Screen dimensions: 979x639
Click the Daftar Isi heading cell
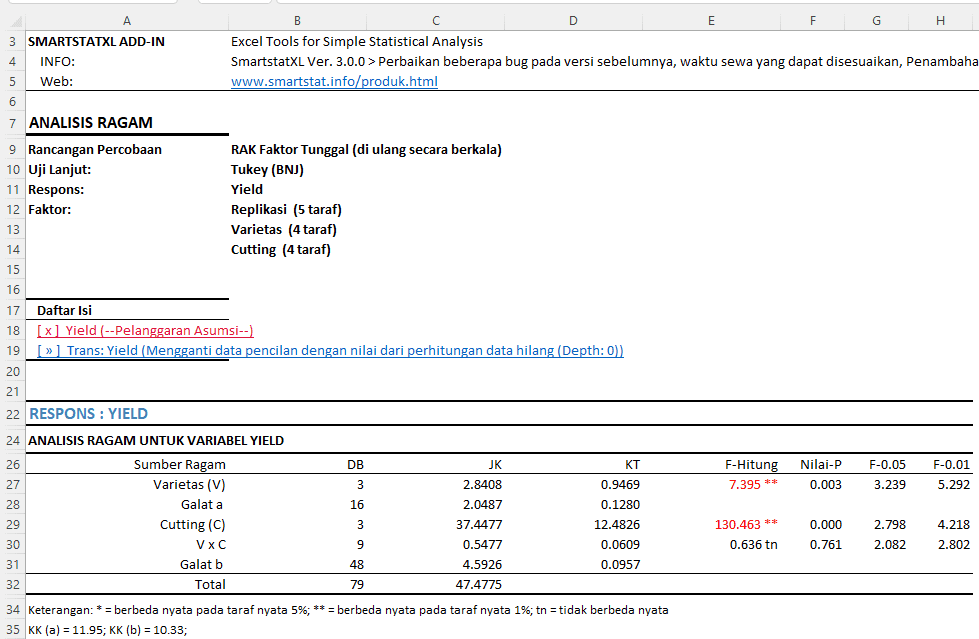(64, 311)
